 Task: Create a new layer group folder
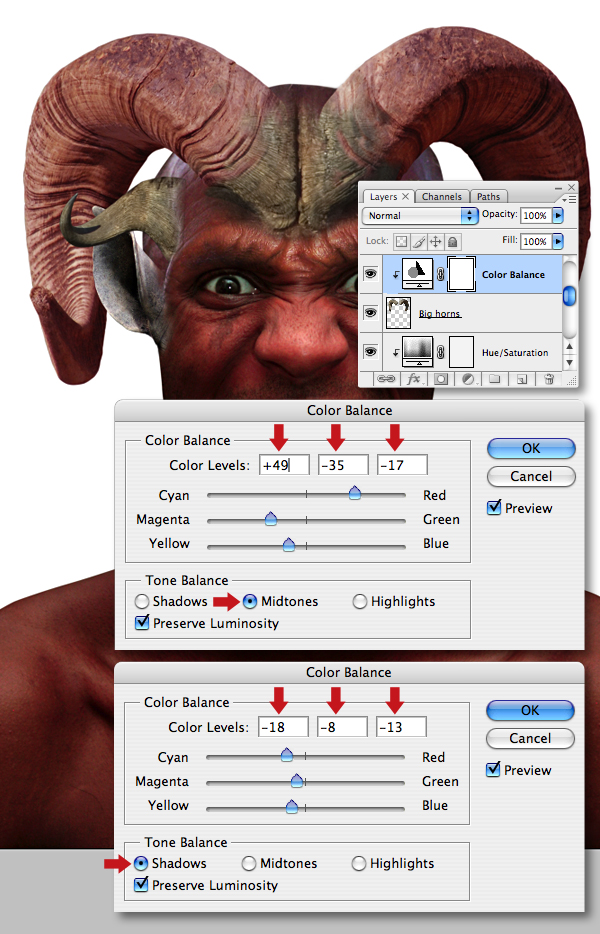click(495, 379)
